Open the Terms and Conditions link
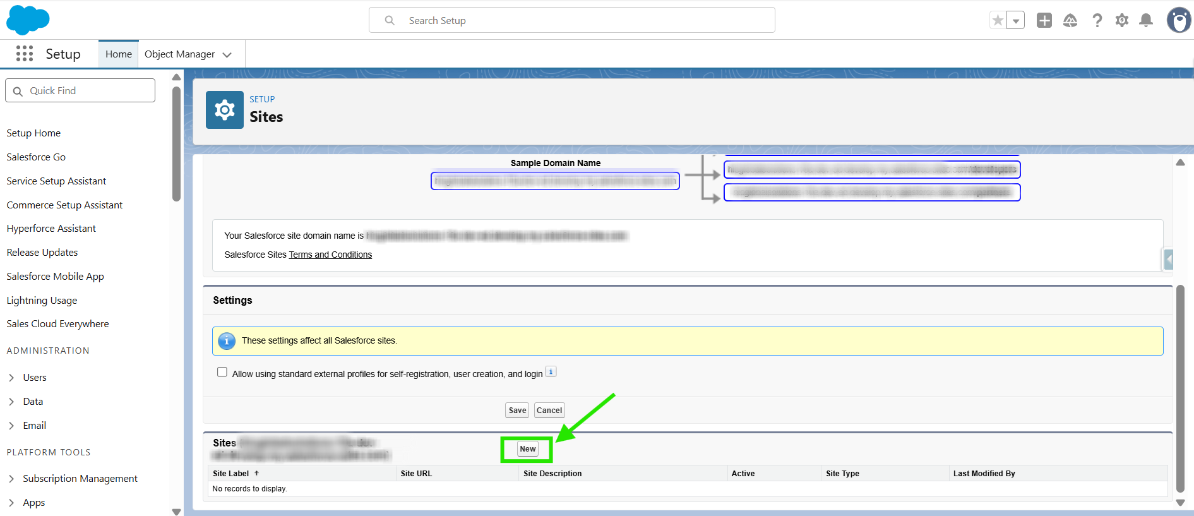The width and height of the screenshot is (1194, 516). (330, 255)
